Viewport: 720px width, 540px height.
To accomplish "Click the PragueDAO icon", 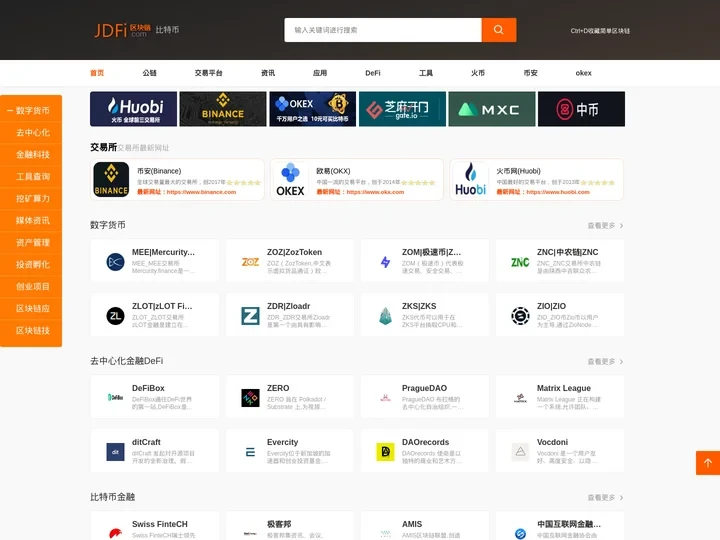I will pos(385,398).
